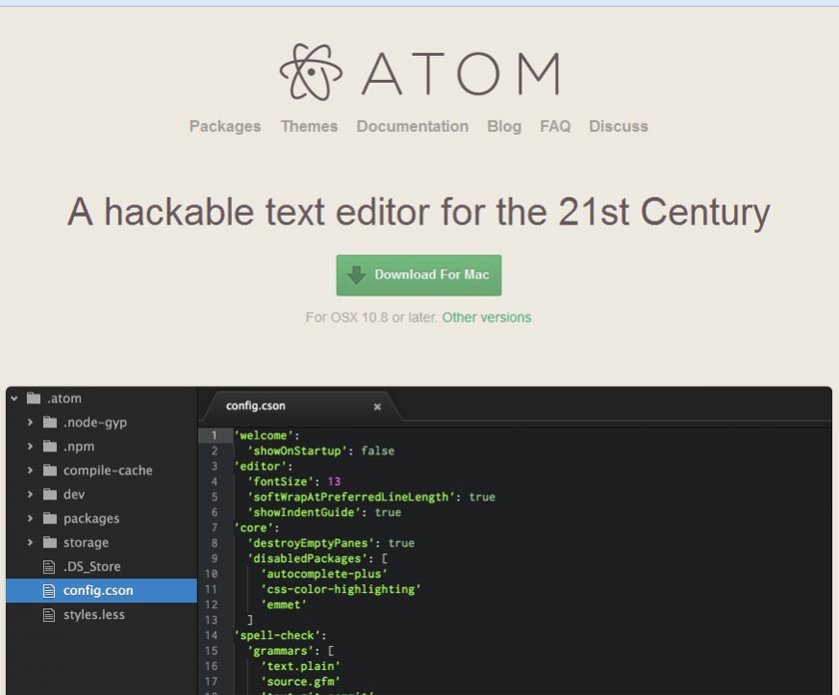Expand the storage folder chevron

tap(30, 543)
